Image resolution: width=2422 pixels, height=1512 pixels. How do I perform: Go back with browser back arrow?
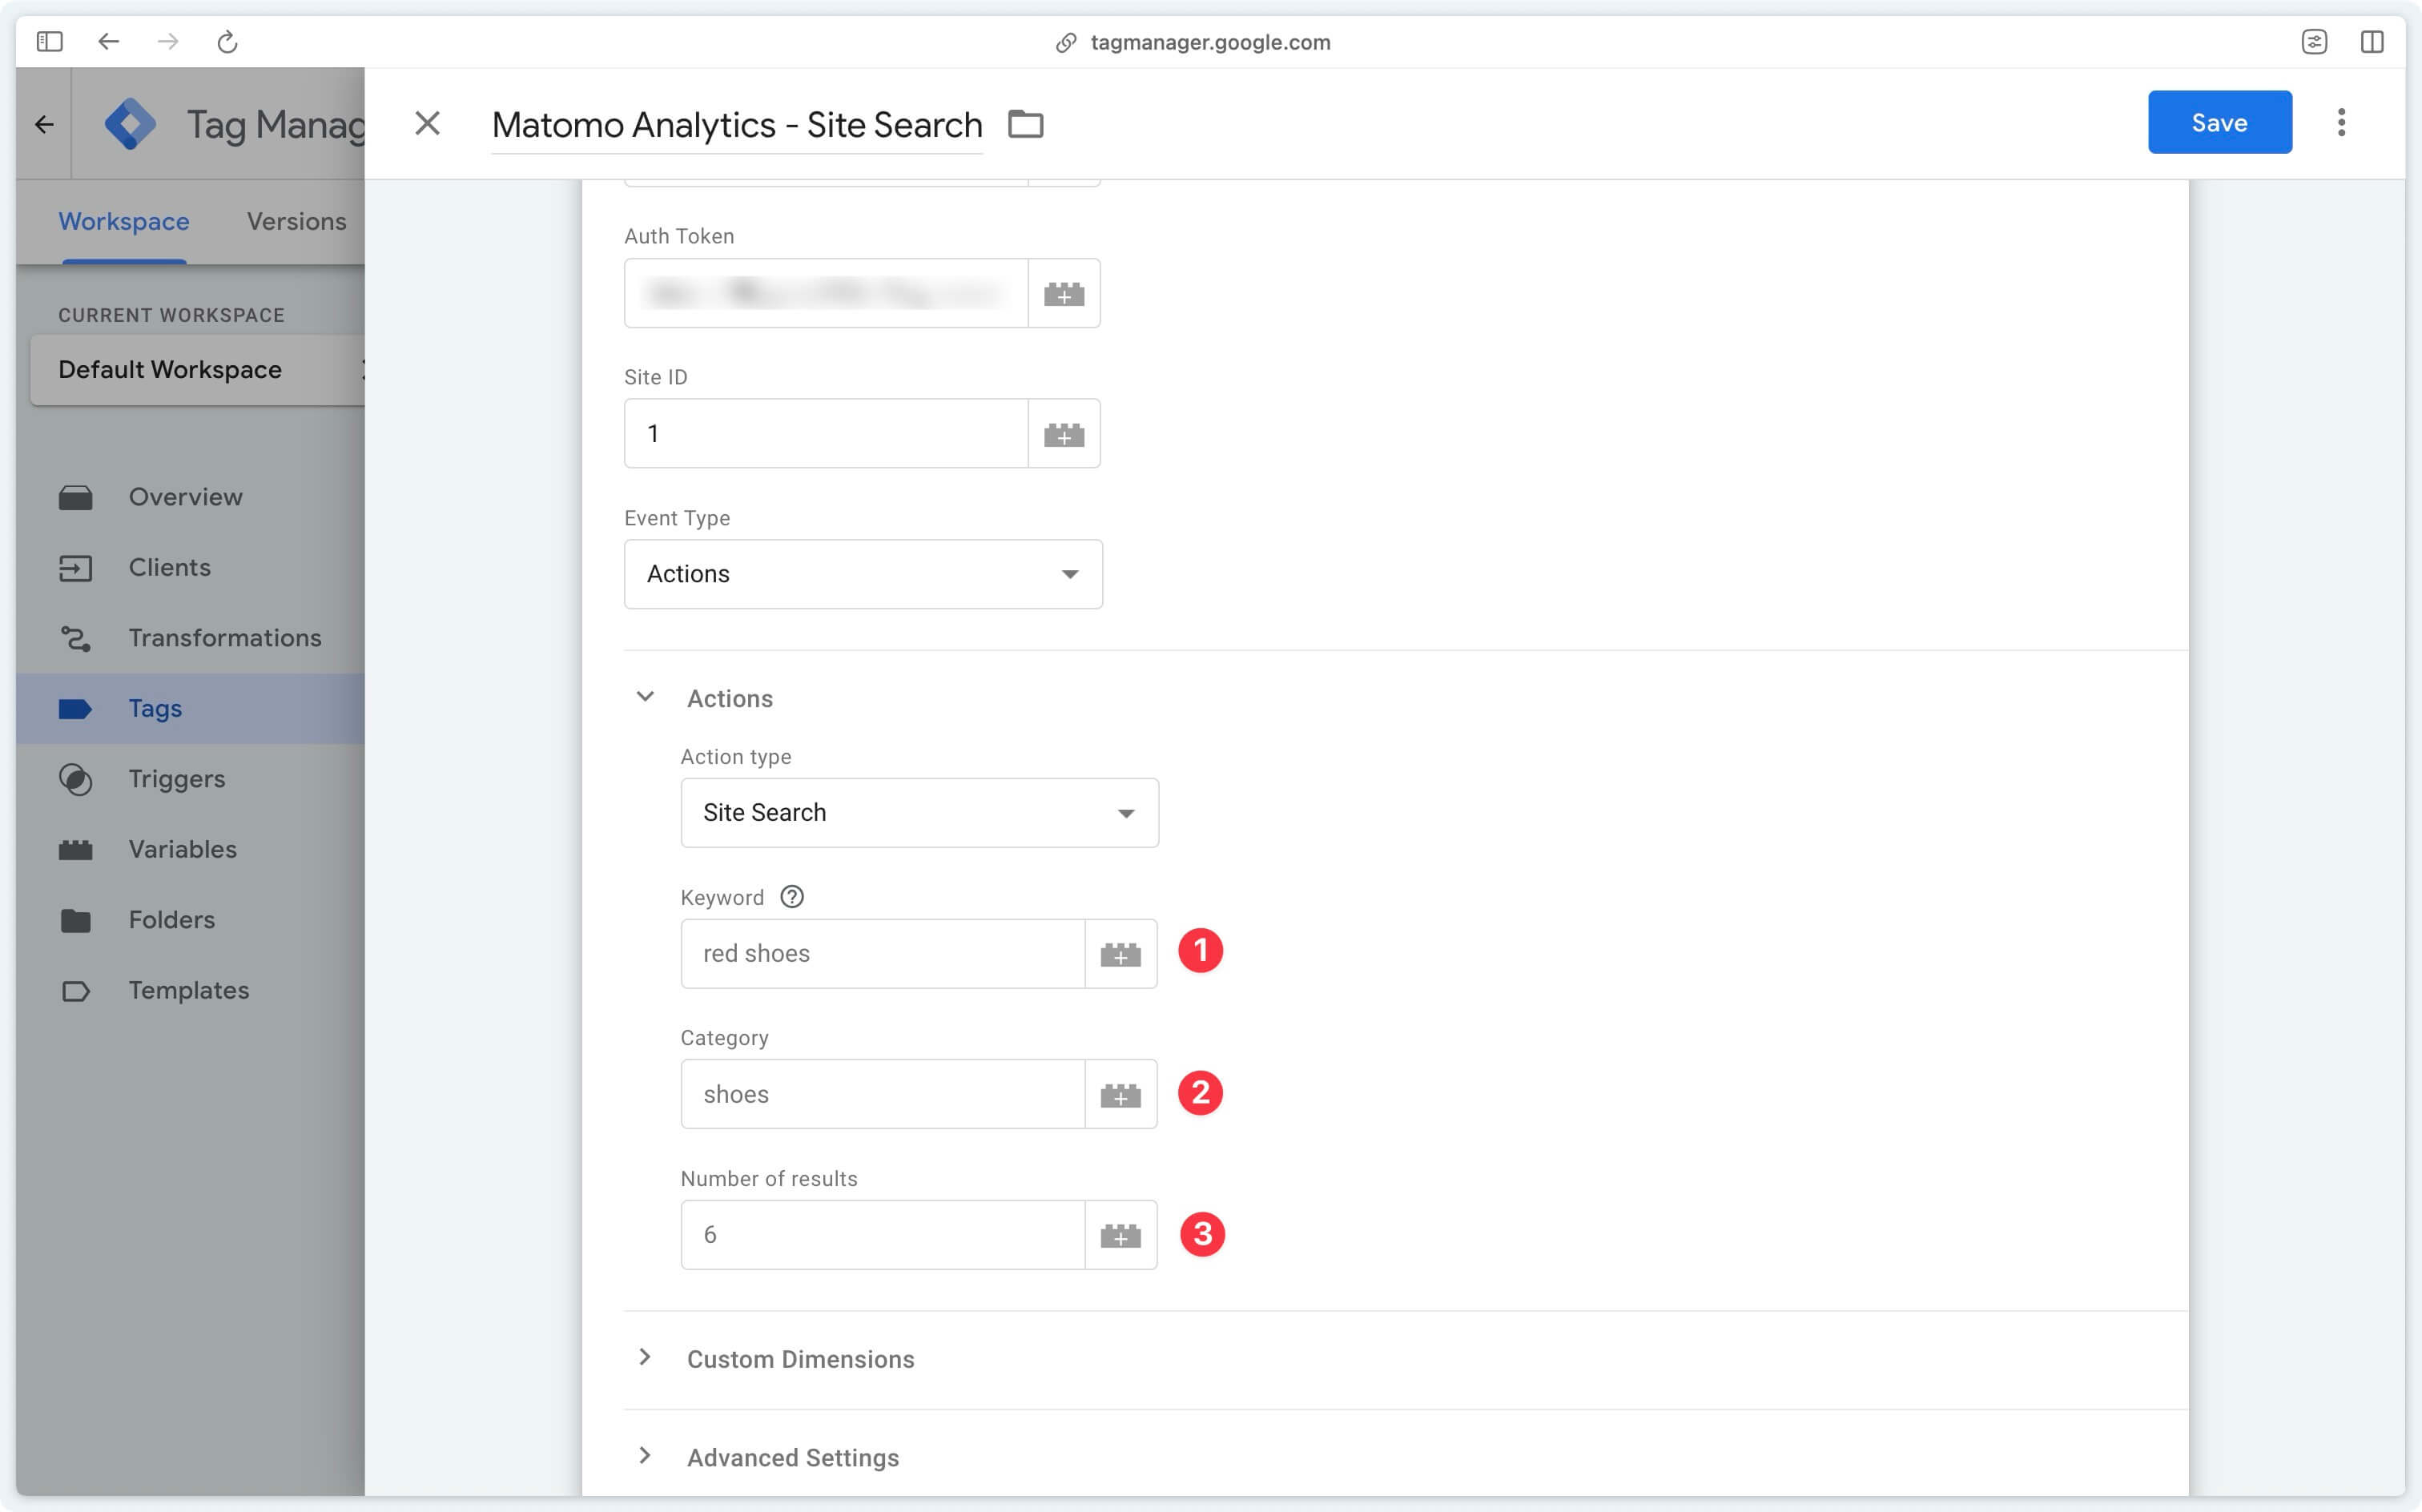108,42
